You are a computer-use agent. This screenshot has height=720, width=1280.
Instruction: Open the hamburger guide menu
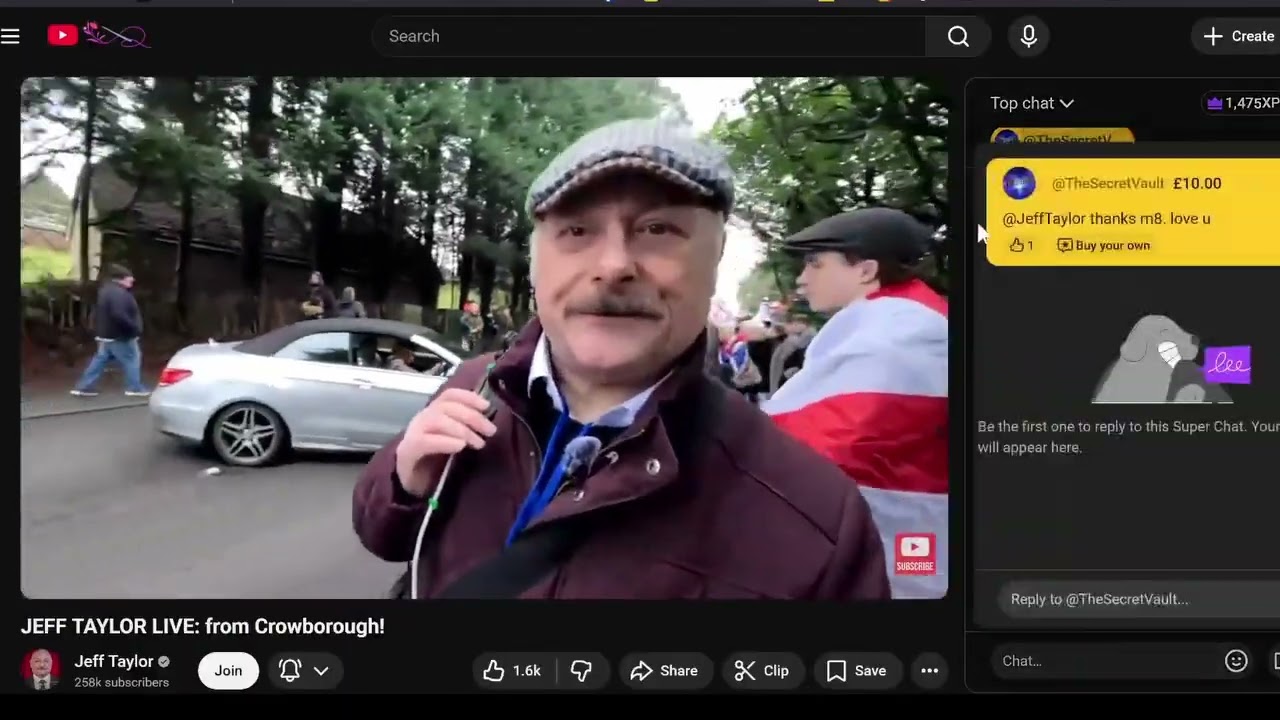tap(10, 36)
